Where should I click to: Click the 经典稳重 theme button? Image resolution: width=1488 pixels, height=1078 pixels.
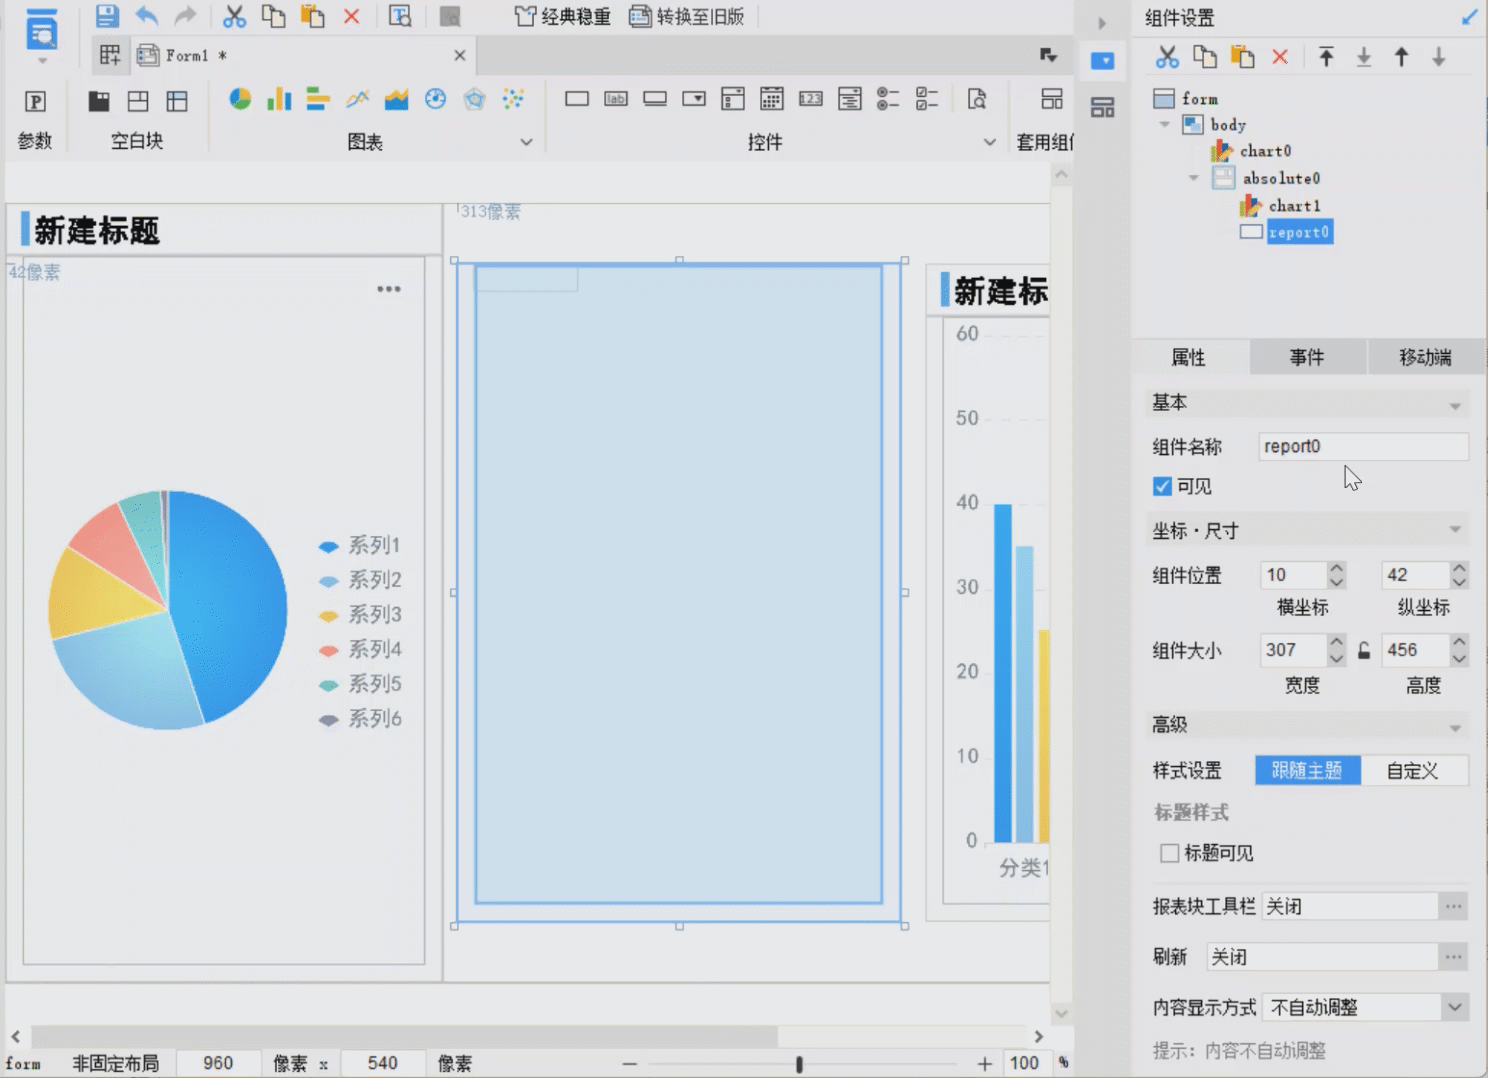[x=563, y=16]
